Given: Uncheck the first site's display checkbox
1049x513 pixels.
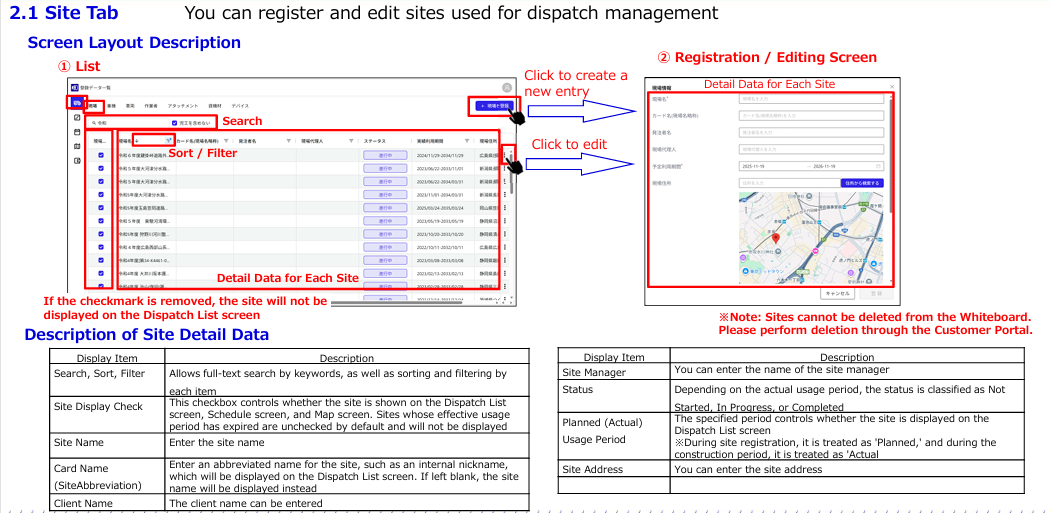Looking at the screenshot, I should pos(101,156).
